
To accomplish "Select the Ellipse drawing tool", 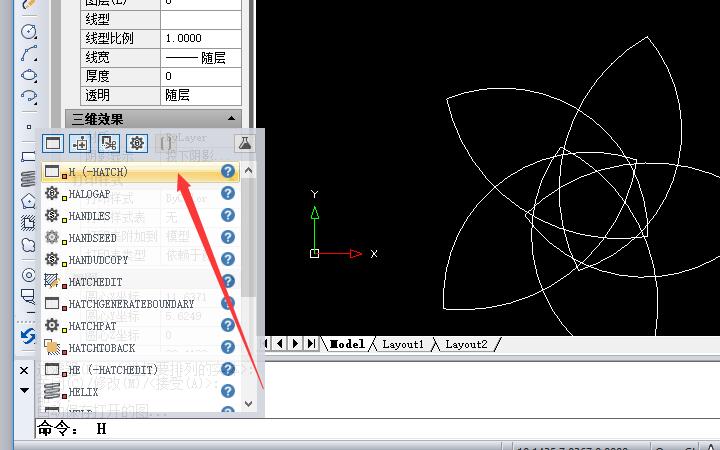I will (x=29, y=75).
